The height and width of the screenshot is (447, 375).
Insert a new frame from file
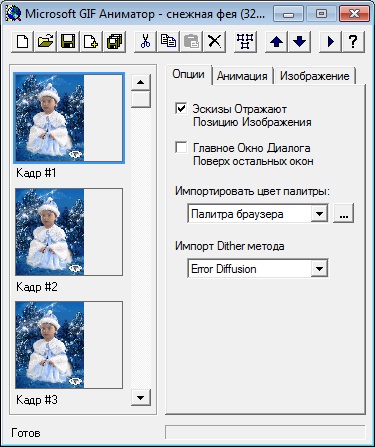91,42
